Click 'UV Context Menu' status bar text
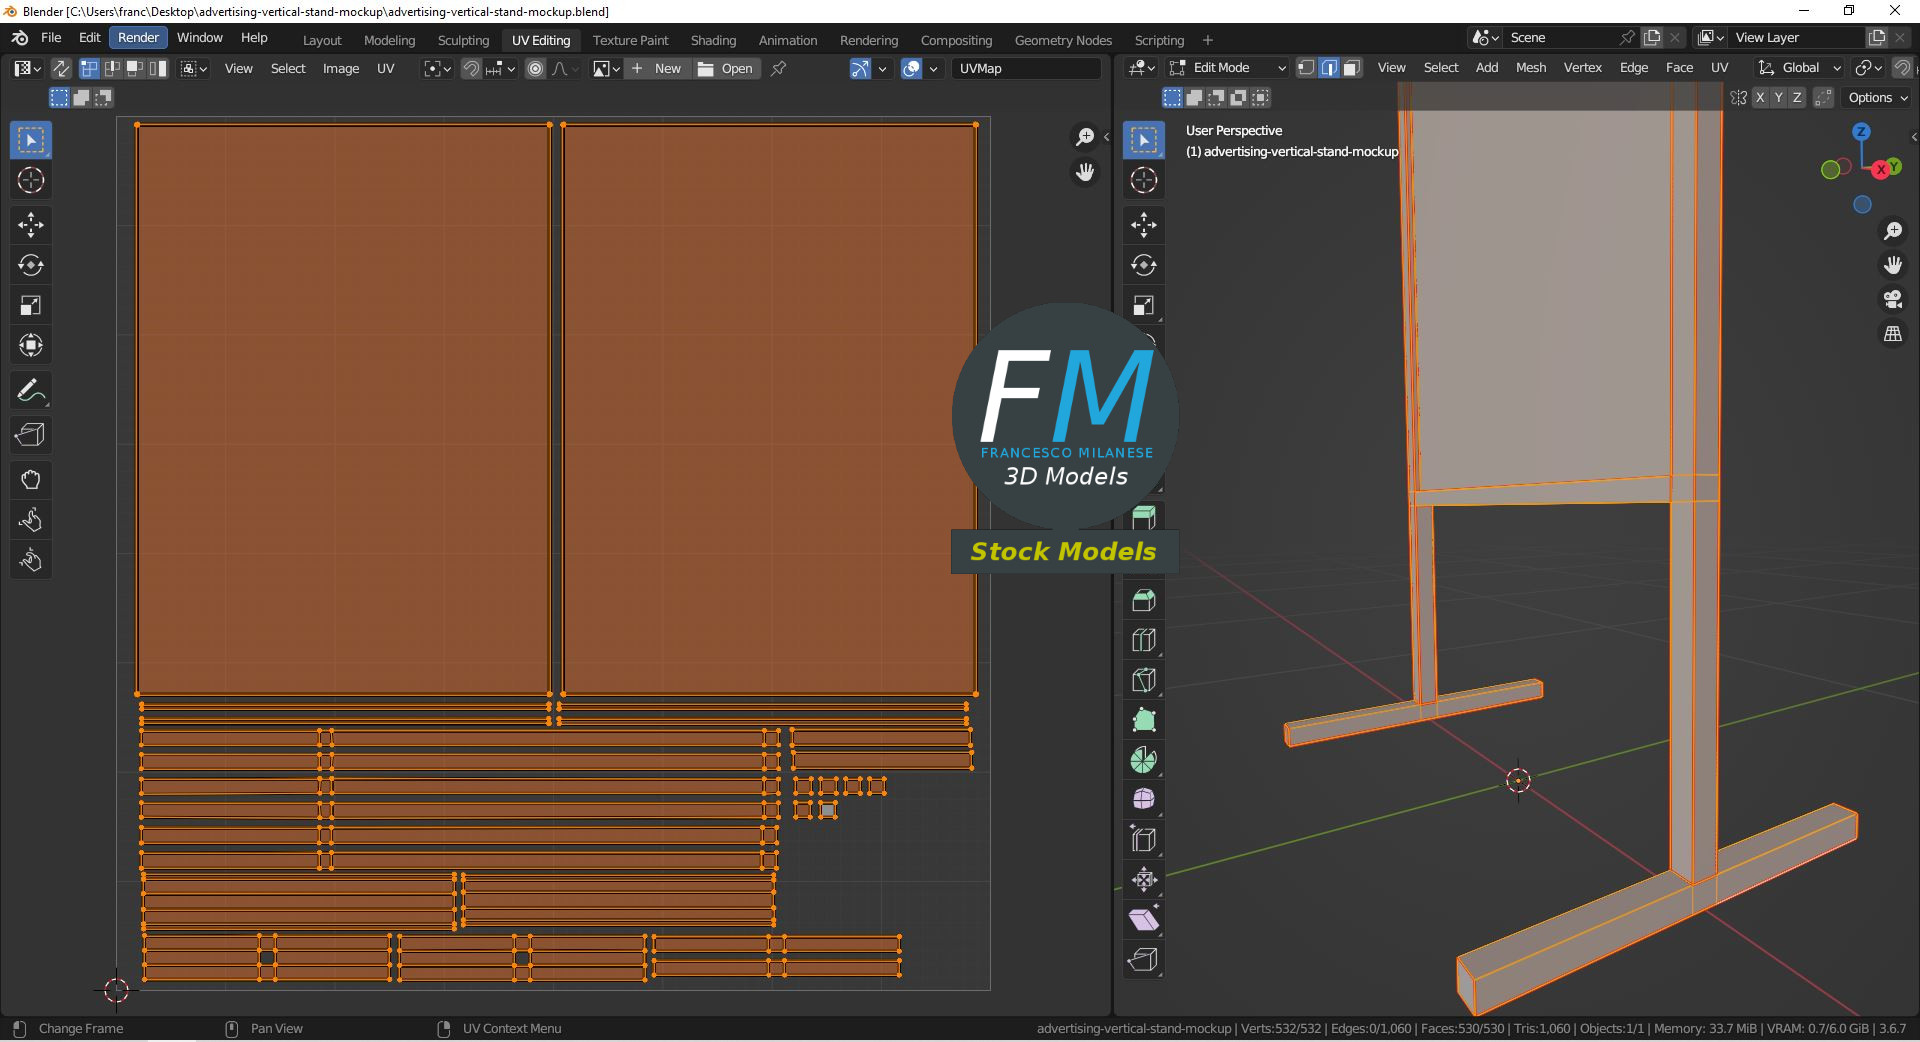This screenshot has width=1920, height=1042. point(512,1028)
